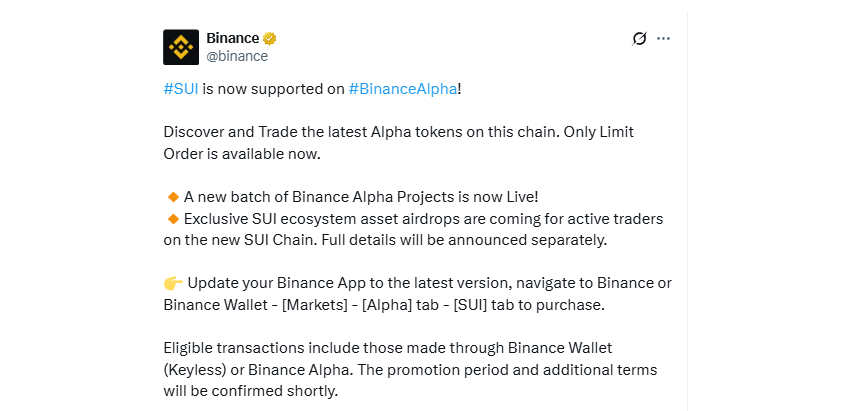Click the second orange diamond bullet
The width and height of the screenshot is (844, 411).
point(173,219)
